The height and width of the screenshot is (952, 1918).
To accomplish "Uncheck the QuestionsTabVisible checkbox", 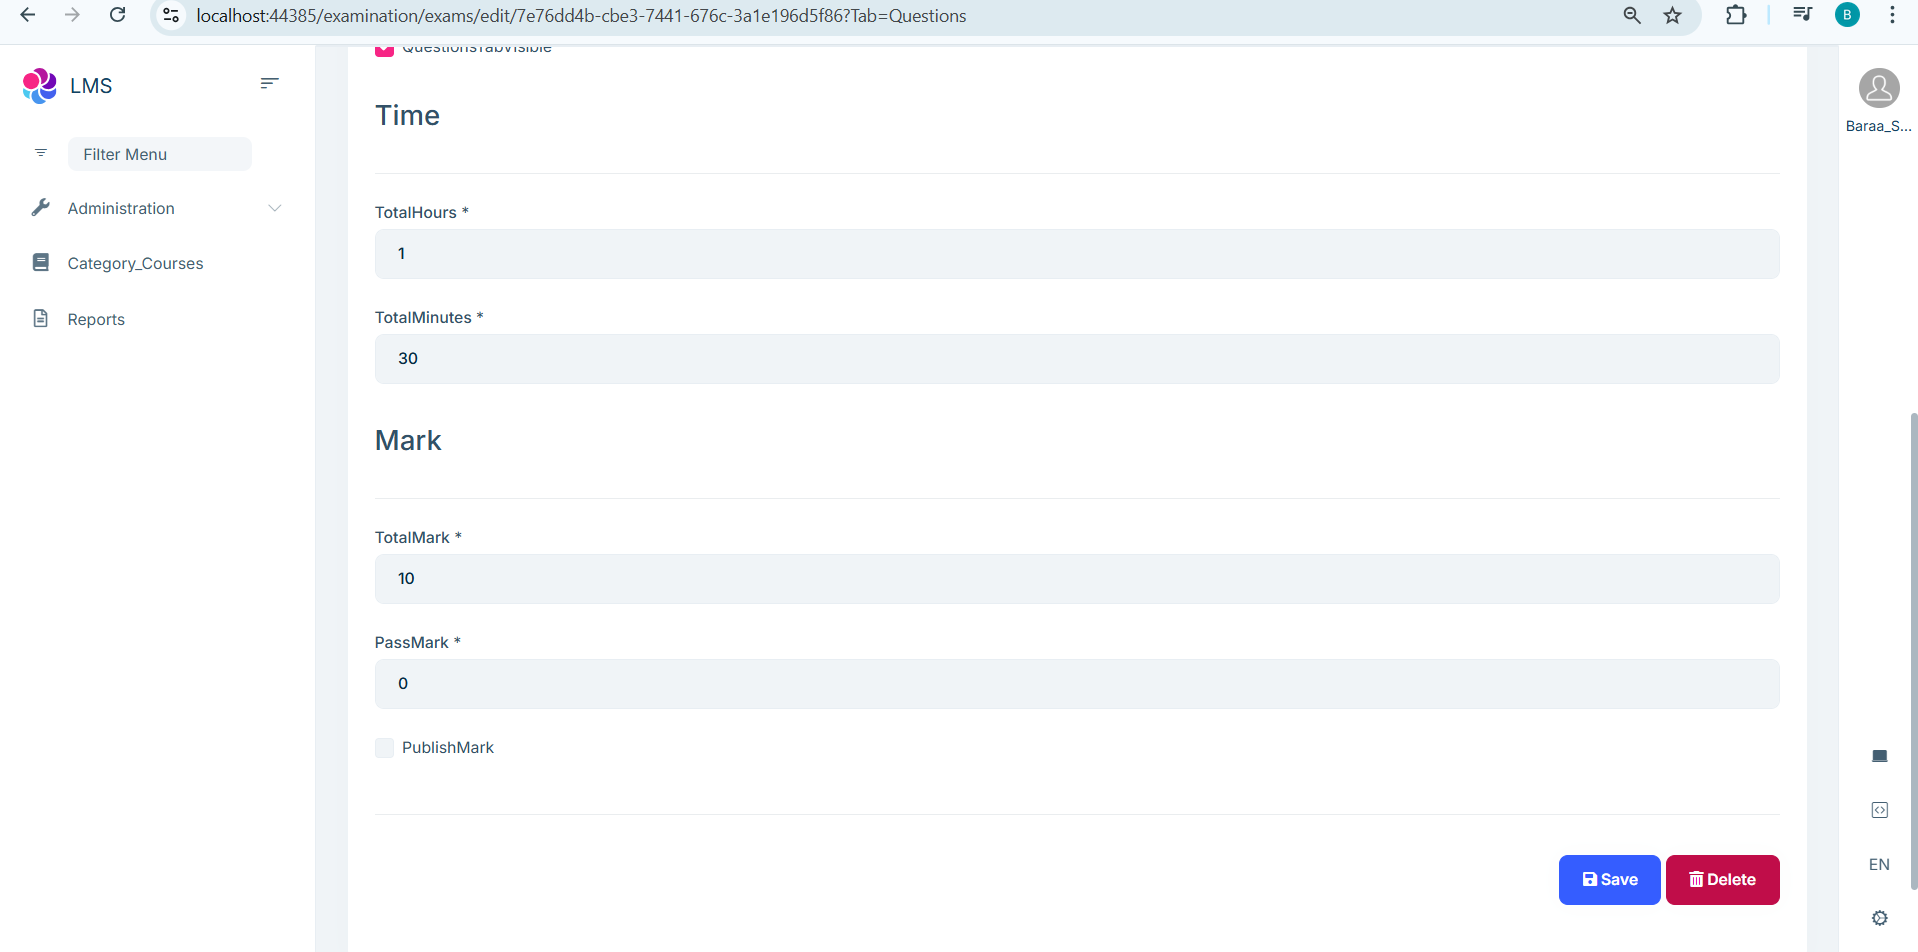I will tap(385, 50).
